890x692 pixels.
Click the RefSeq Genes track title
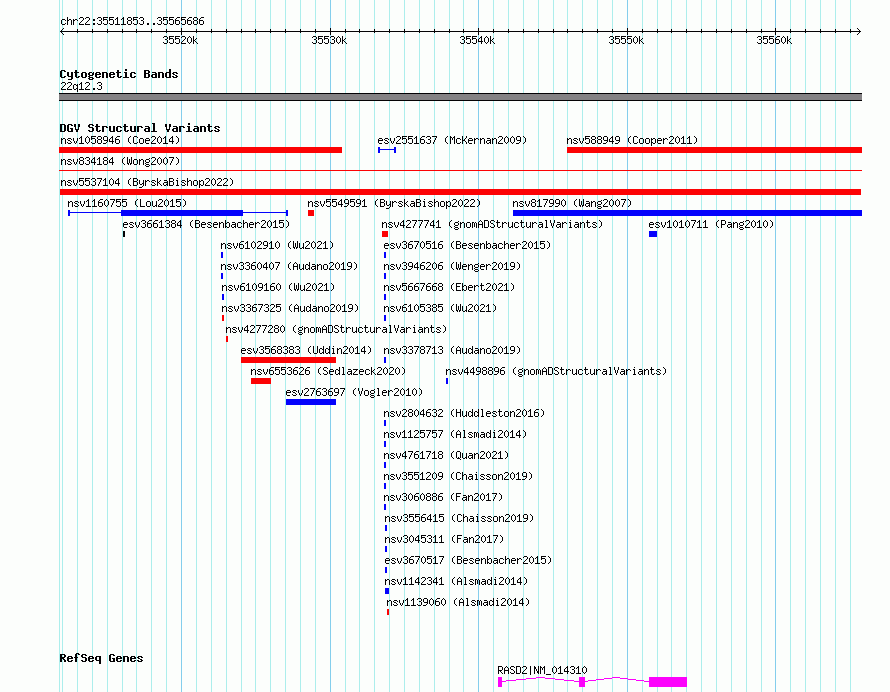tap(101, 659)
